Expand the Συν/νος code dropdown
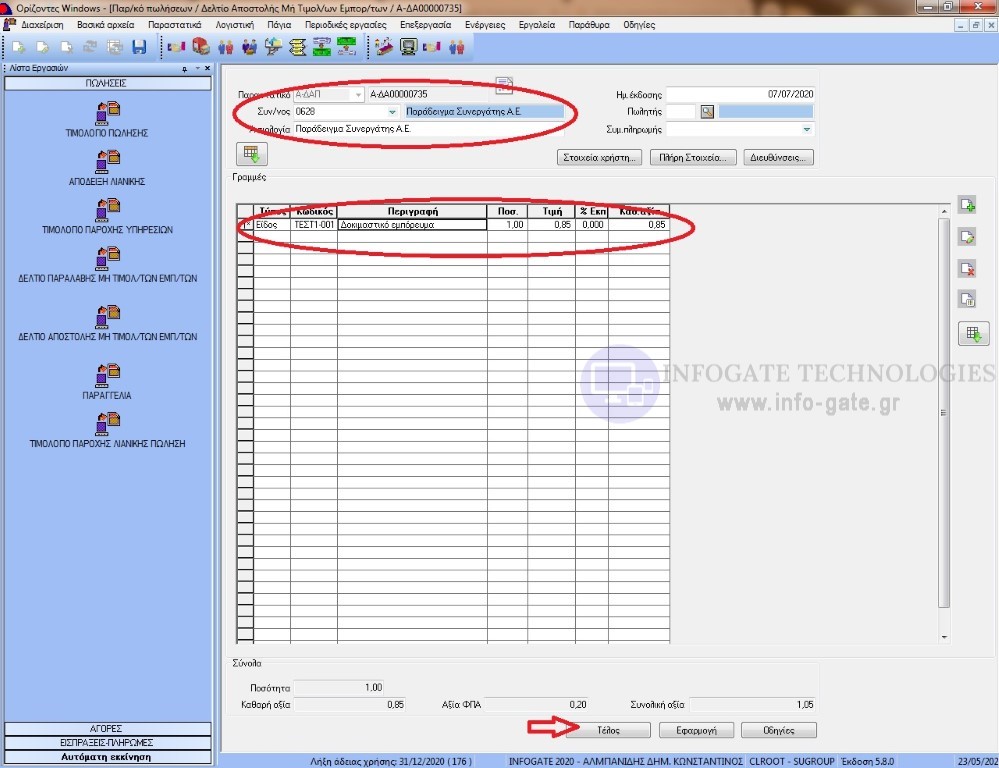 point(392,112)
